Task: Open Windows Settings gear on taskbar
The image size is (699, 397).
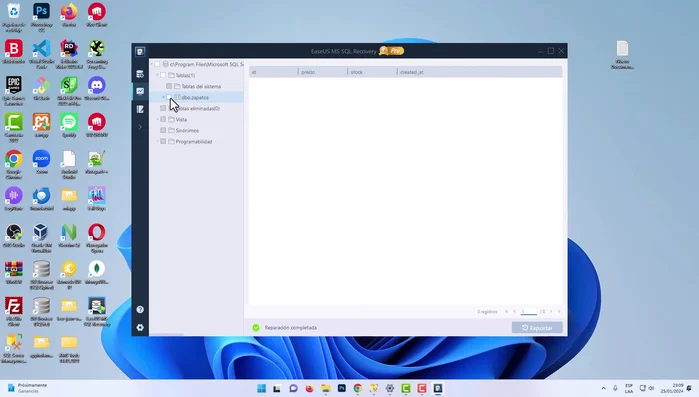Action: pos(390,389)
